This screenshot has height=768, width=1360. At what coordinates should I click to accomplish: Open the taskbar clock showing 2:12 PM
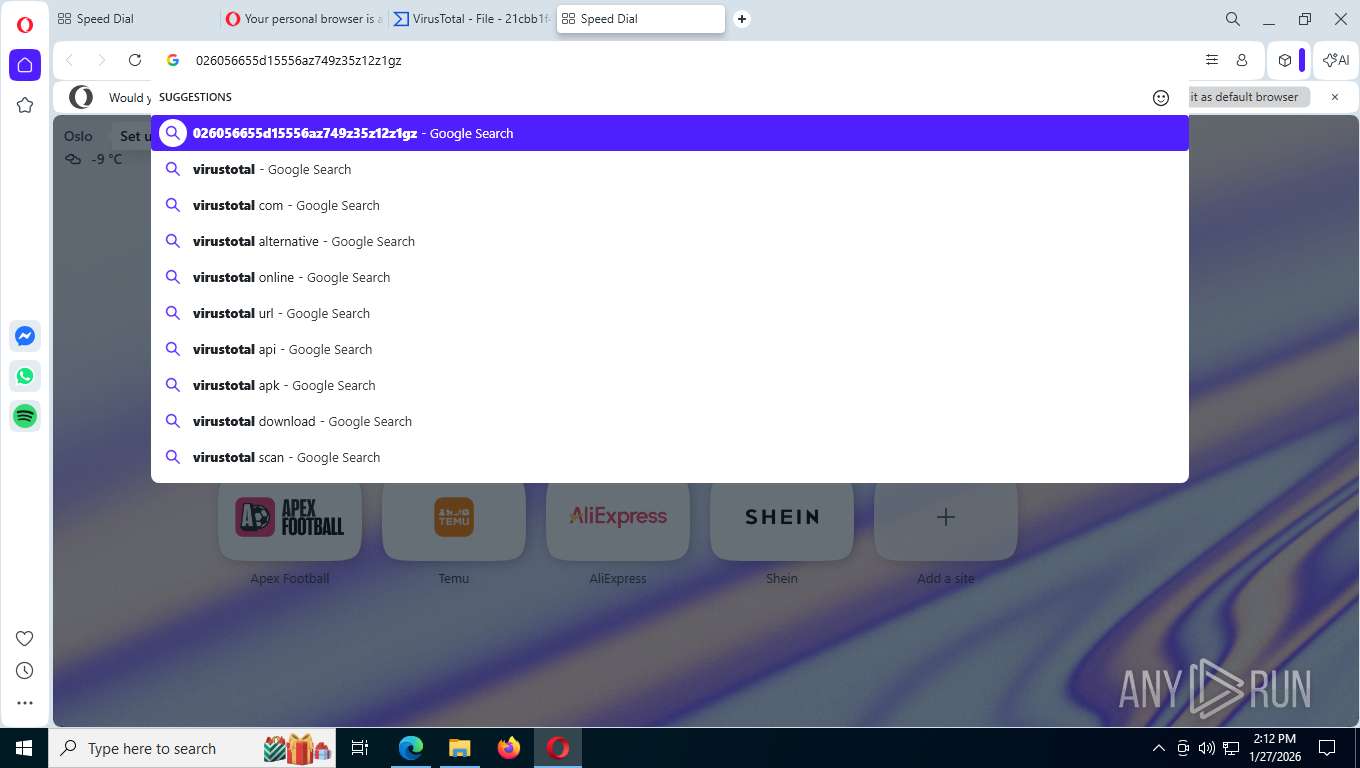point(1274,748)
